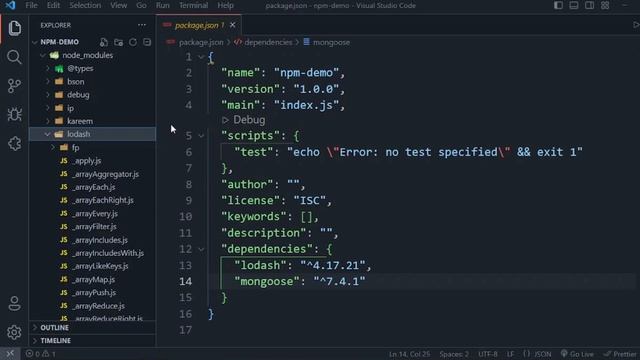This screenshot has height=360, width=640.
Task: Open the Terminal menu
Action: [x=193, y=5]
